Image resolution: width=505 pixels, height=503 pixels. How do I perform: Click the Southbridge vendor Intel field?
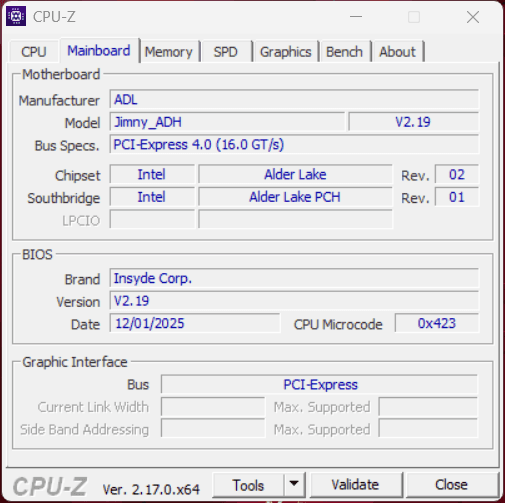coord(152,197)
